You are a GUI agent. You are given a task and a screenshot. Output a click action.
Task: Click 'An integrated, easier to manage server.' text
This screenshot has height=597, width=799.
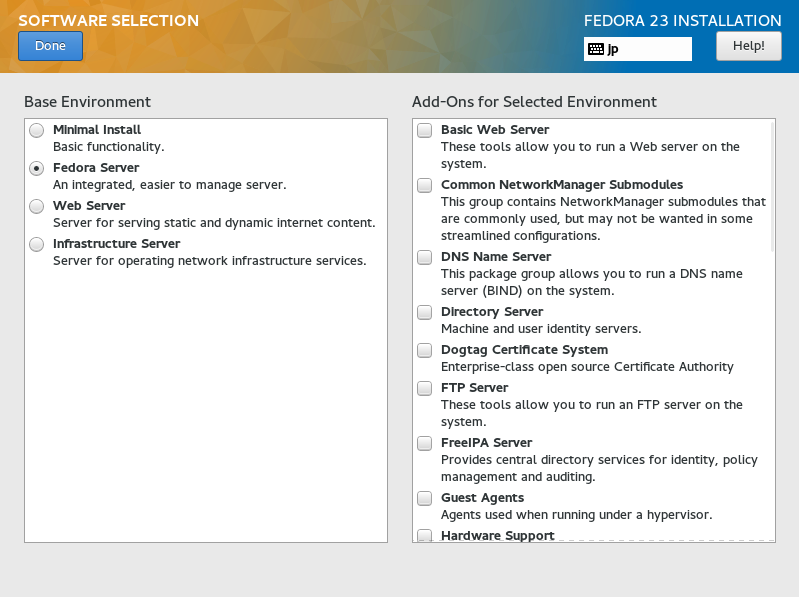pos(170,185)
